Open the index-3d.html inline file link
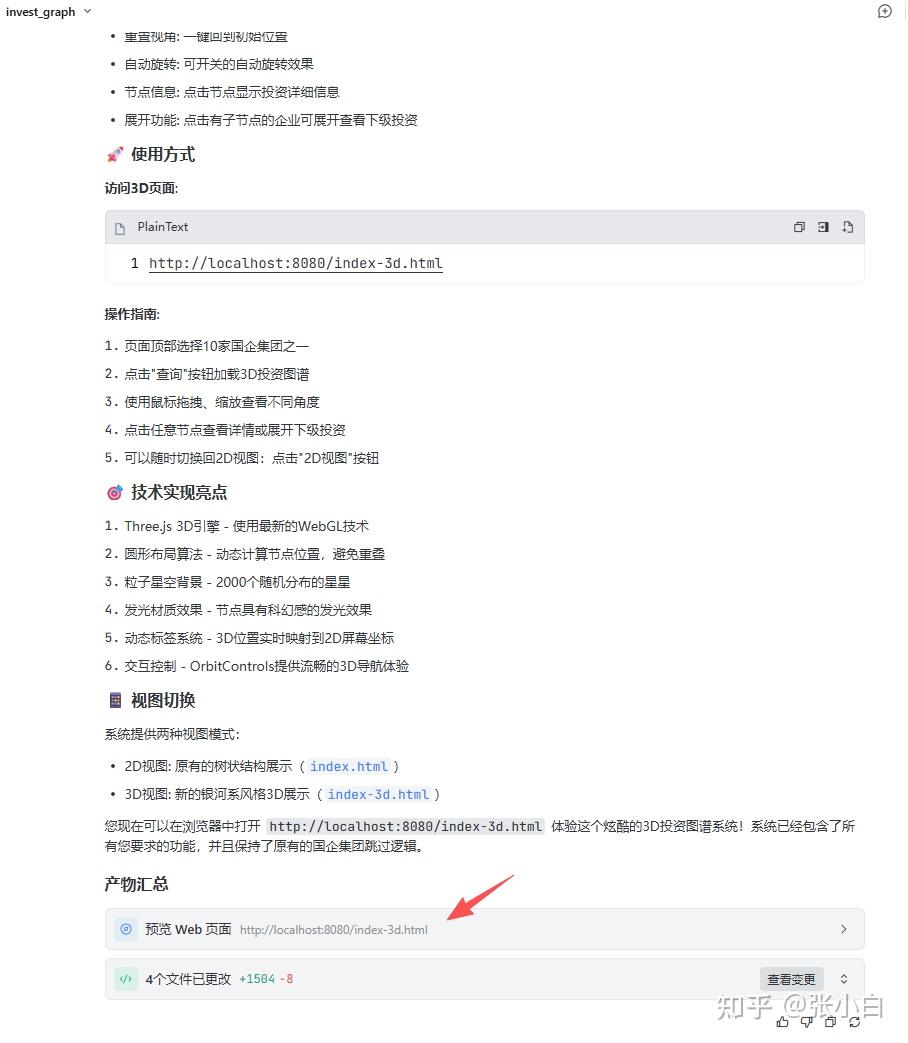The height and width of the screenshot is (1043, 908). coord(378,794)
